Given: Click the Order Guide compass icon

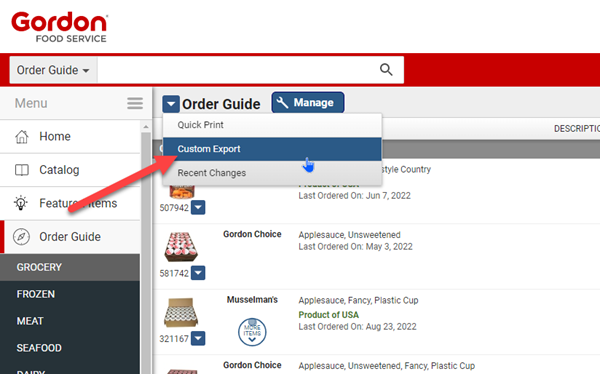Looking at the screenshot, I should click(21, 237).
